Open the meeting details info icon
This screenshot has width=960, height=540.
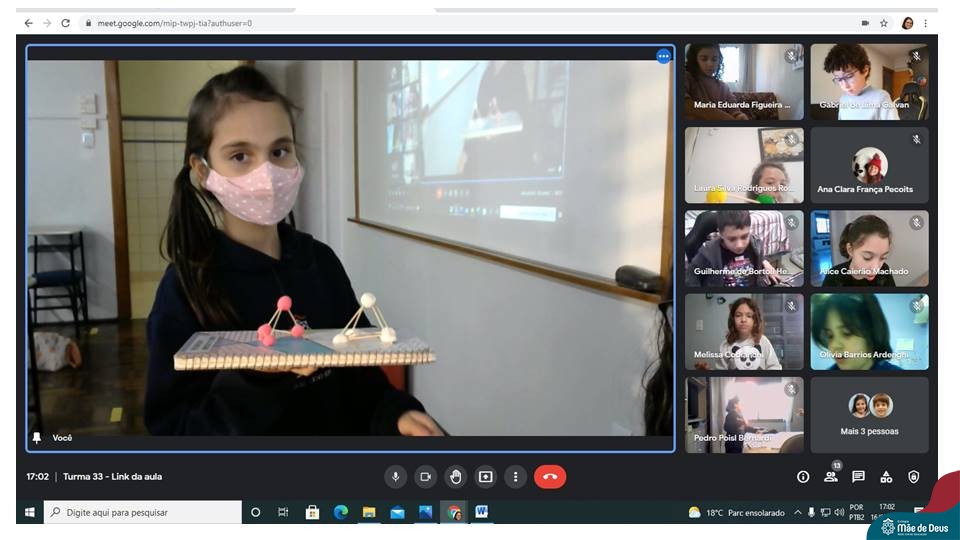(802, 477)
